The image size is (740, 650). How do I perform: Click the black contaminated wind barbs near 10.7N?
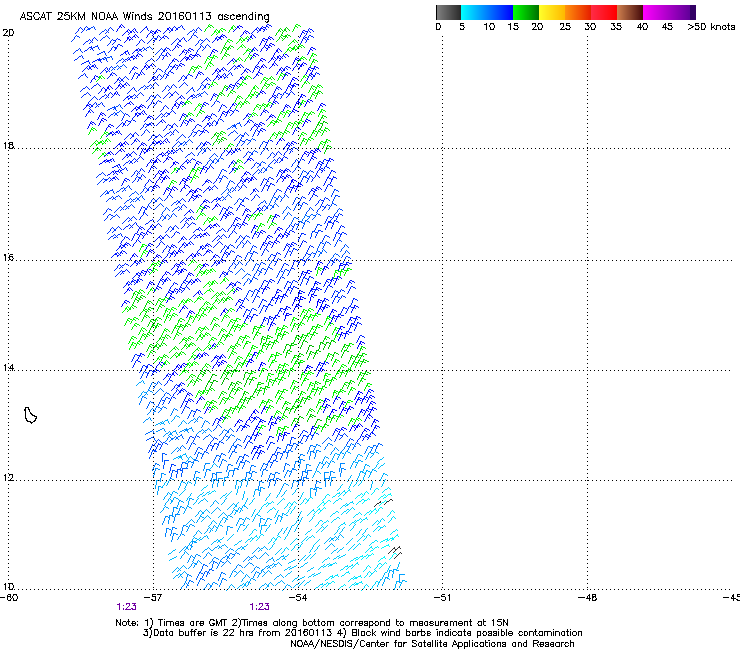pos(395,552)
